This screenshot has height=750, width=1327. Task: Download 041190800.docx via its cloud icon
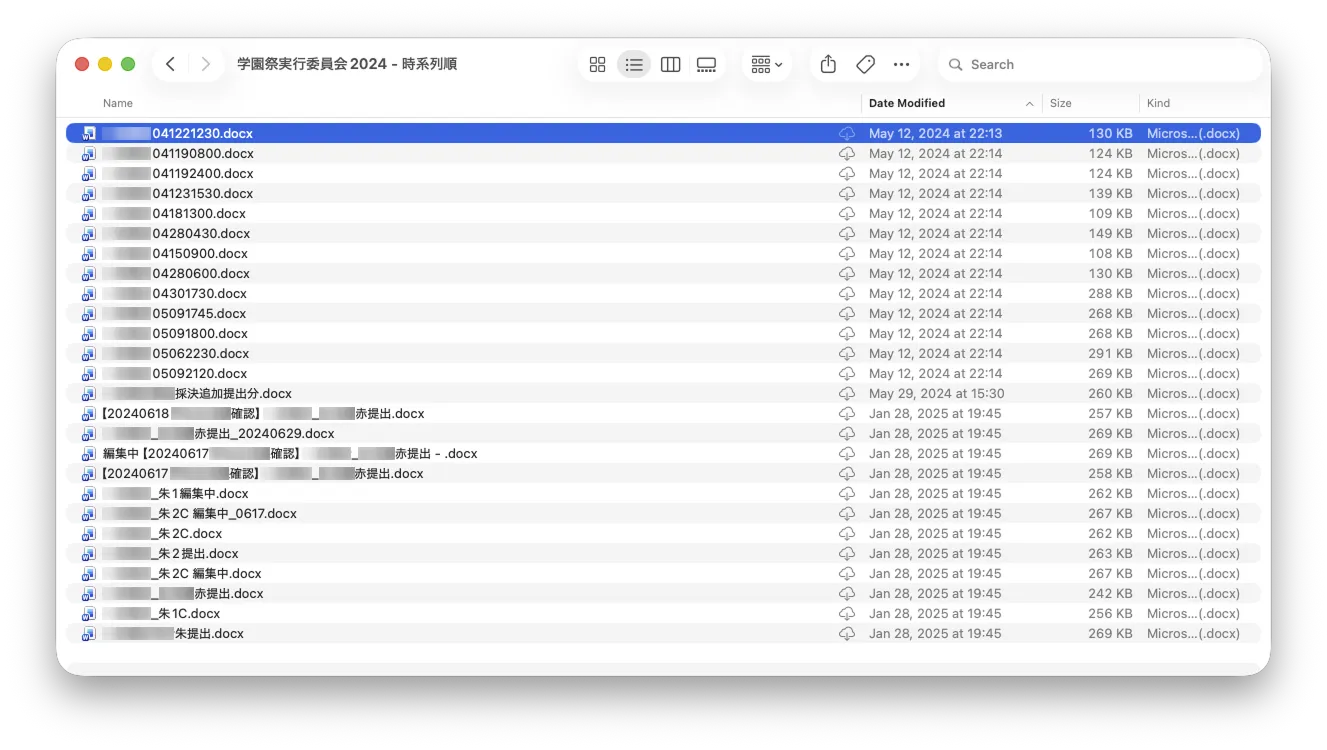(x=847, y=153)
